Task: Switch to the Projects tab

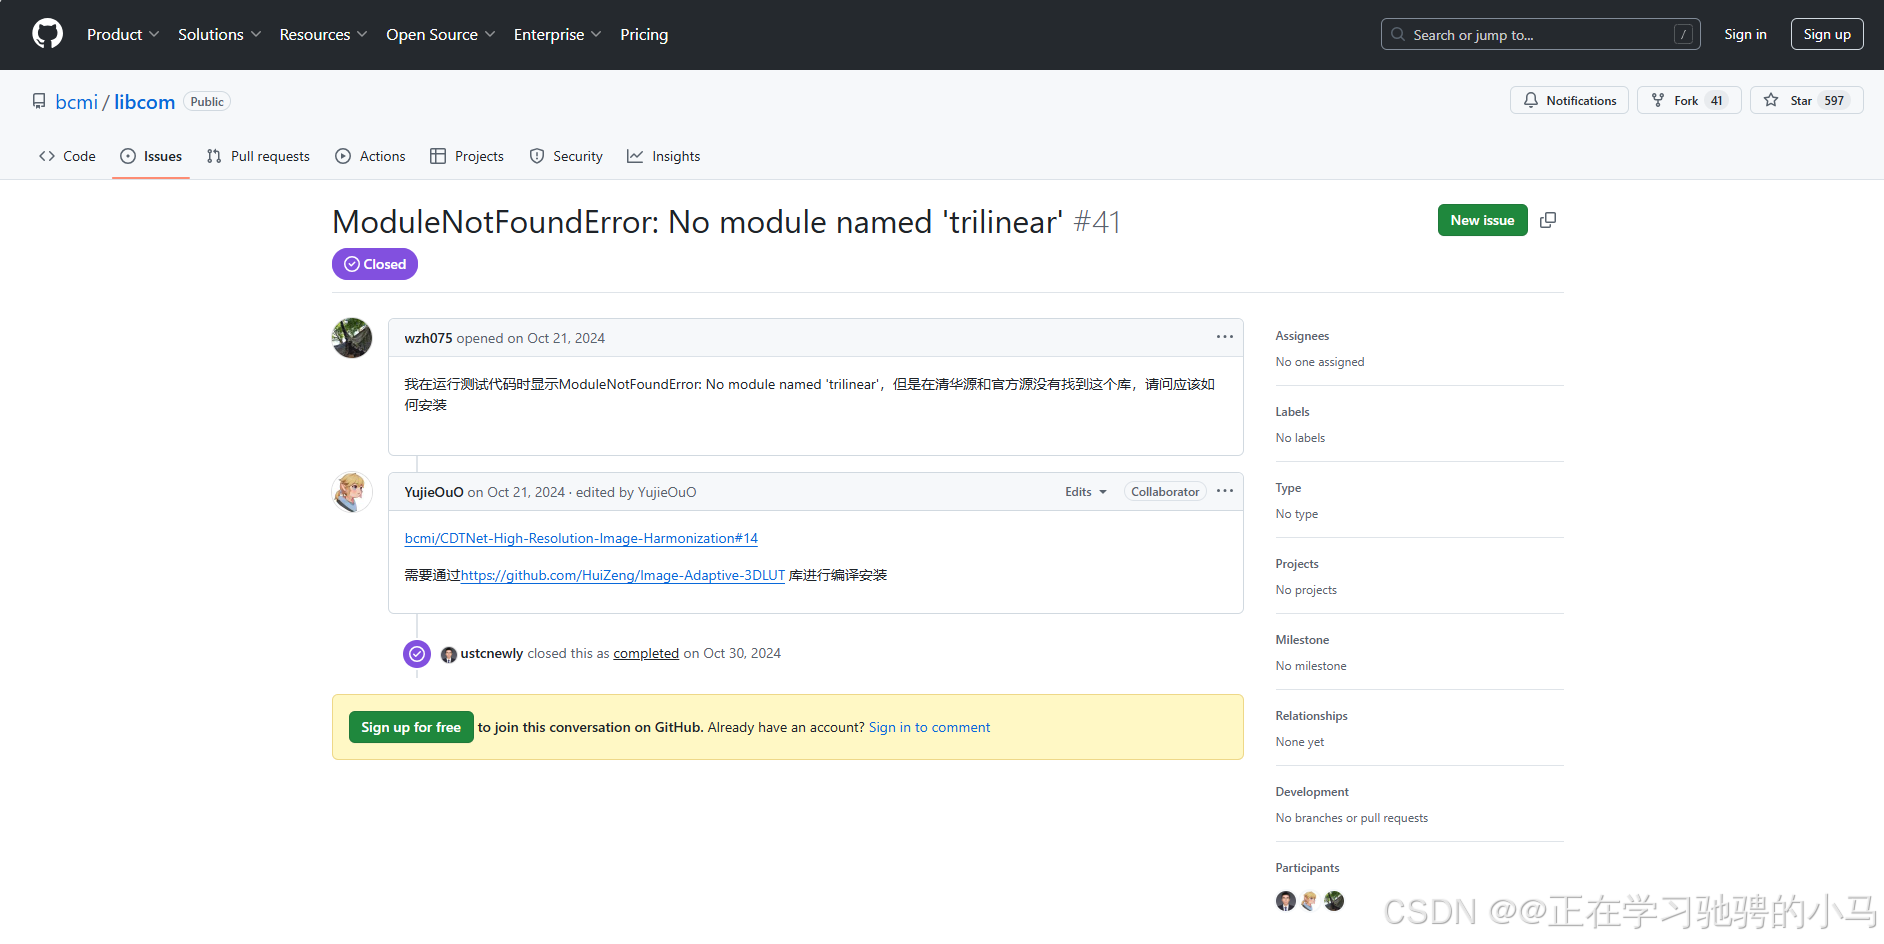Action: (x=467, y=156)
